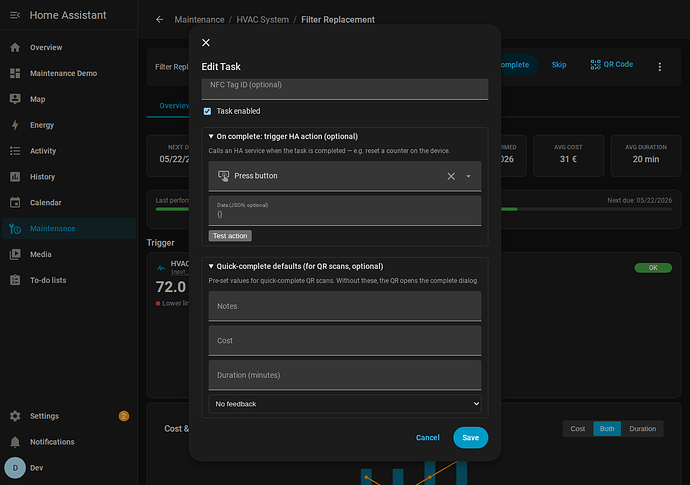Click the Next due 05/22/2026 text
This screenshot has height=485, width=690.
[639, 200]
